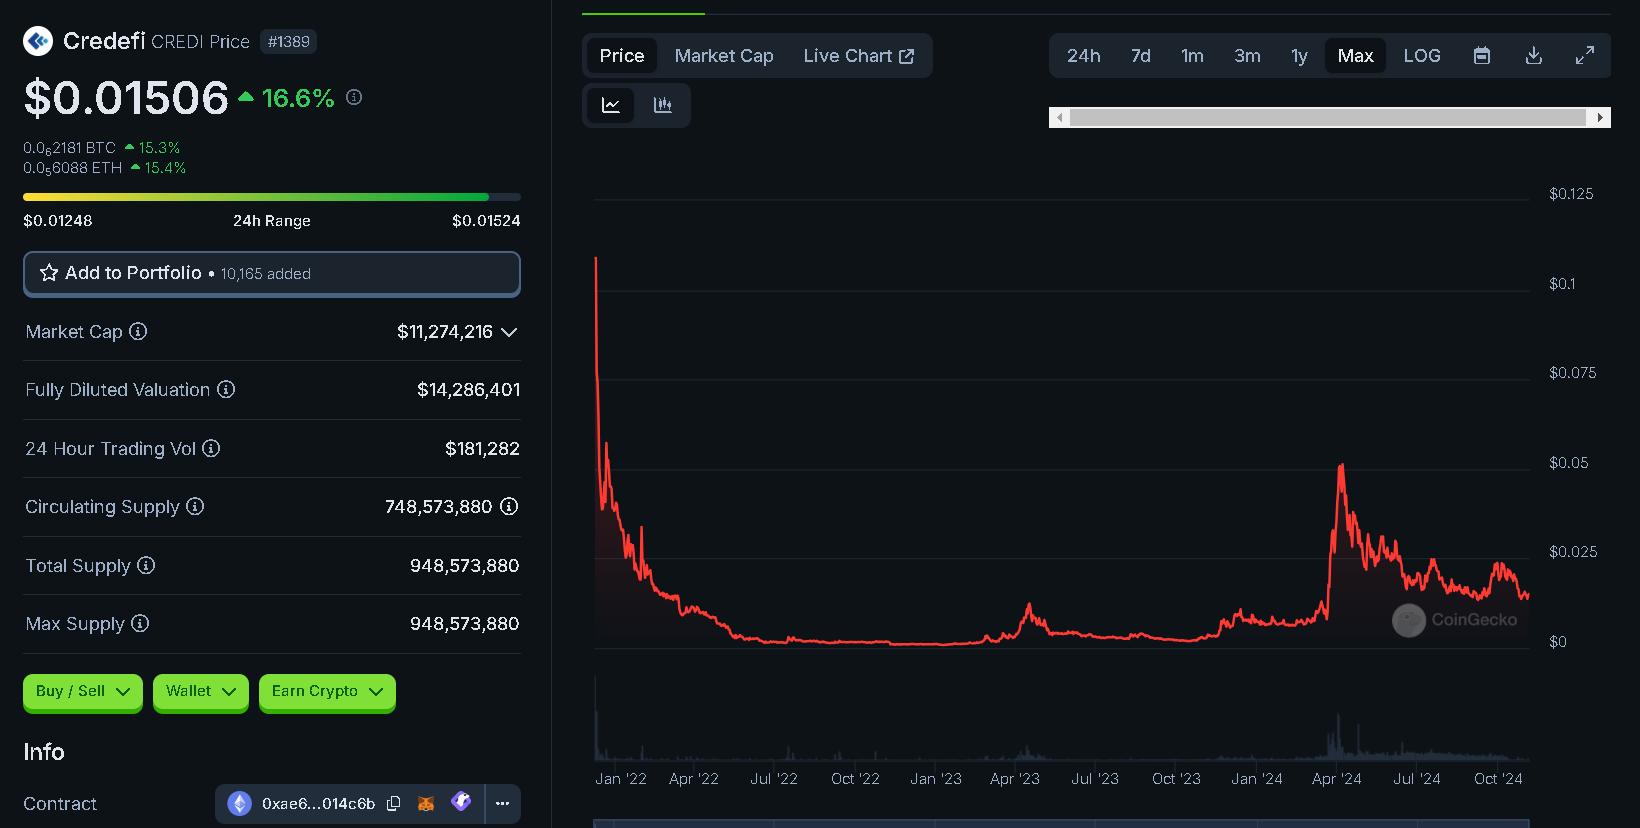Set chart range to Max

coord(1355,56)
